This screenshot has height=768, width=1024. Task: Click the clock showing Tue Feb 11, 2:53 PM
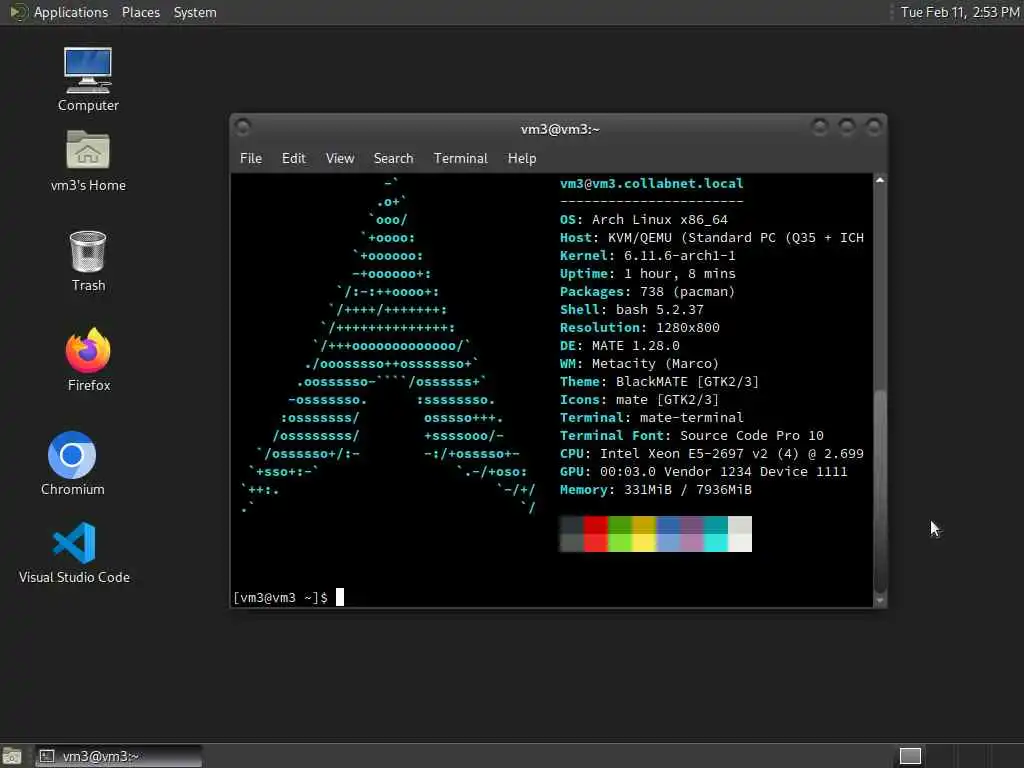pos(960,12)
